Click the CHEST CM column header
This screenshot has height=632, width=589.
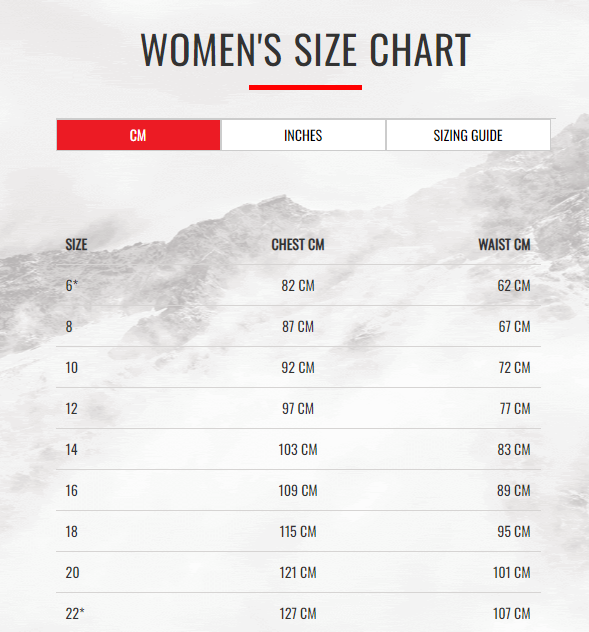pos(298,245)
